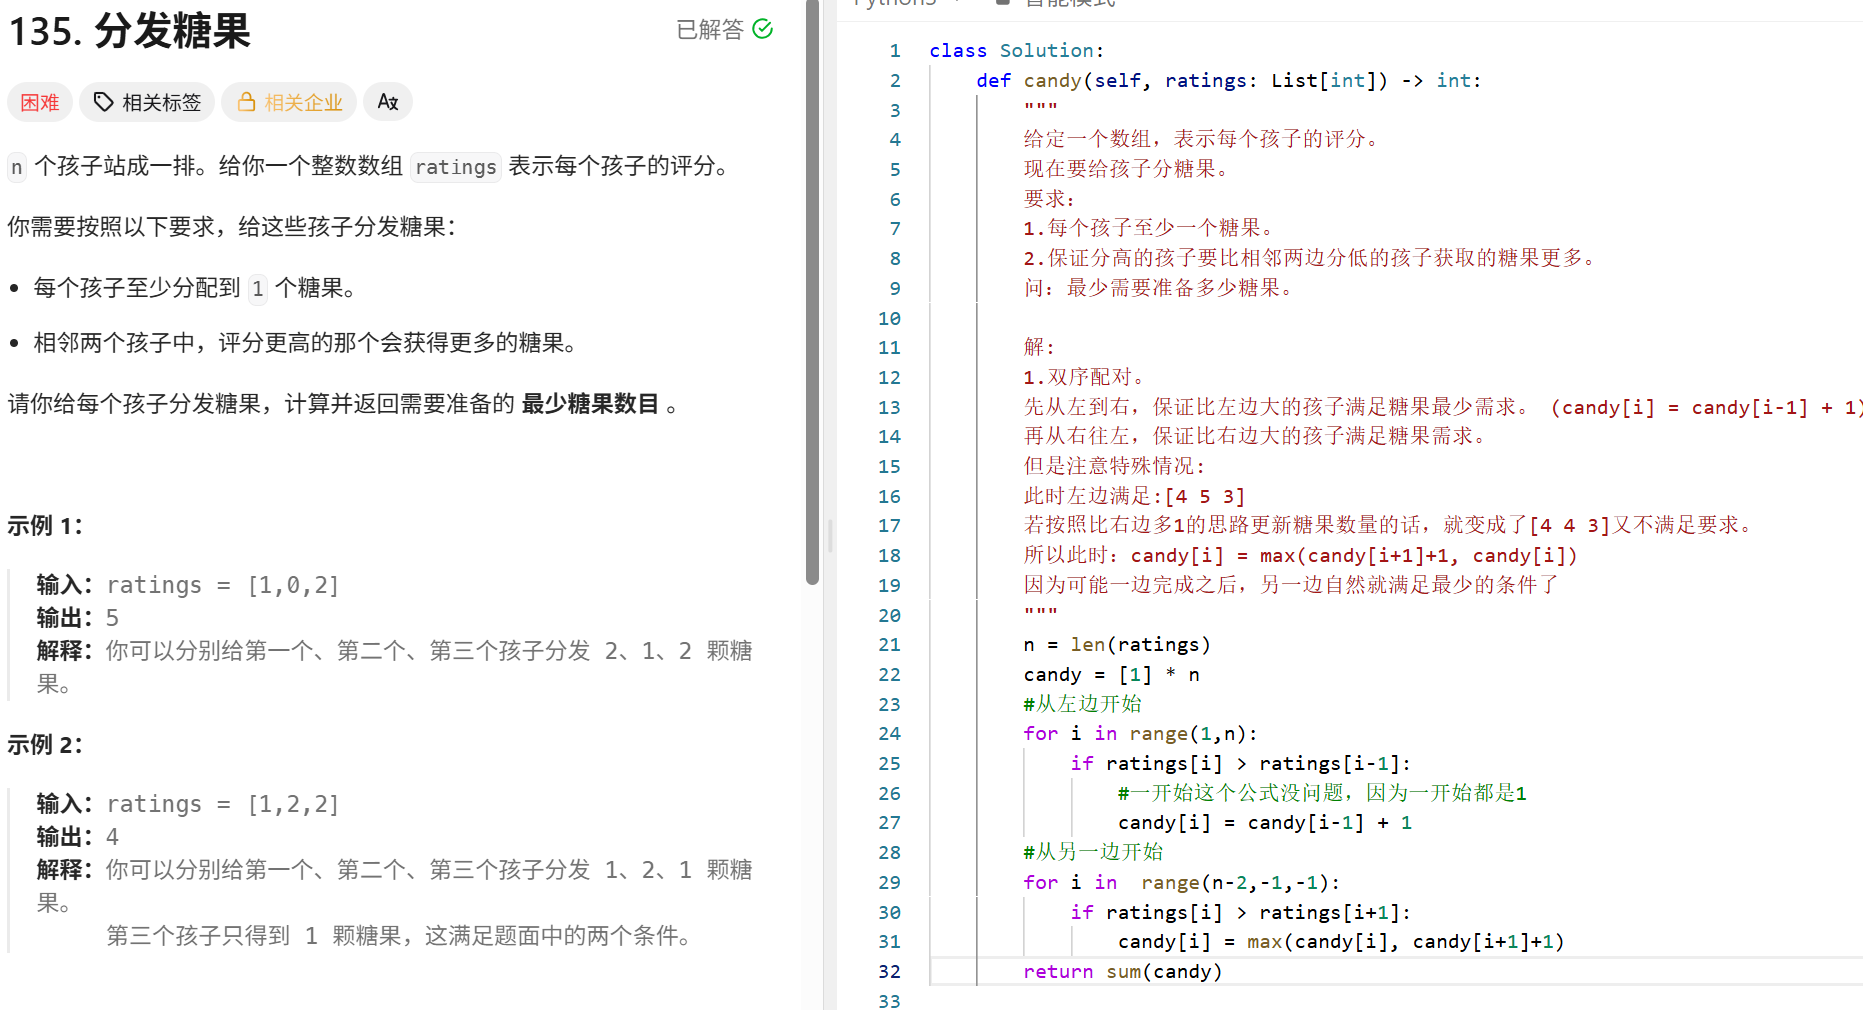This screenshot has width=1863, height=1010.
Task: Click the bullet text 每个孩子至少分配到 1 个糖果
Action: 195,289
